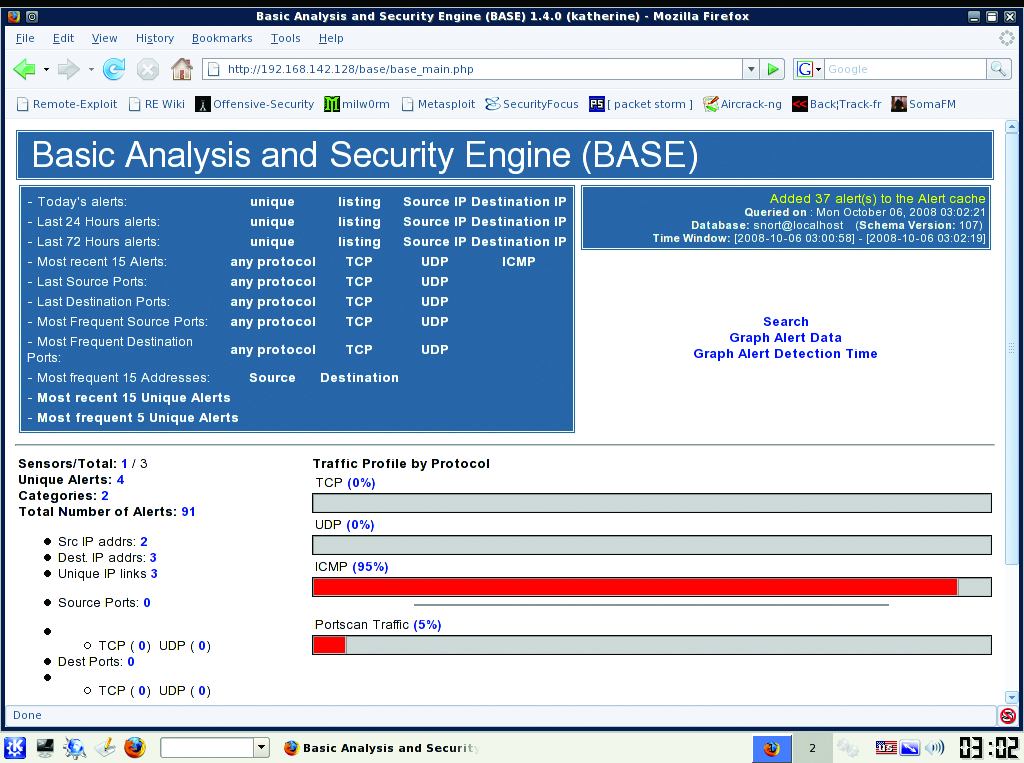This screenshot has width=1024, height=763.
Task: Open the KDE menu launcher
Action: [x=15, y=747]
